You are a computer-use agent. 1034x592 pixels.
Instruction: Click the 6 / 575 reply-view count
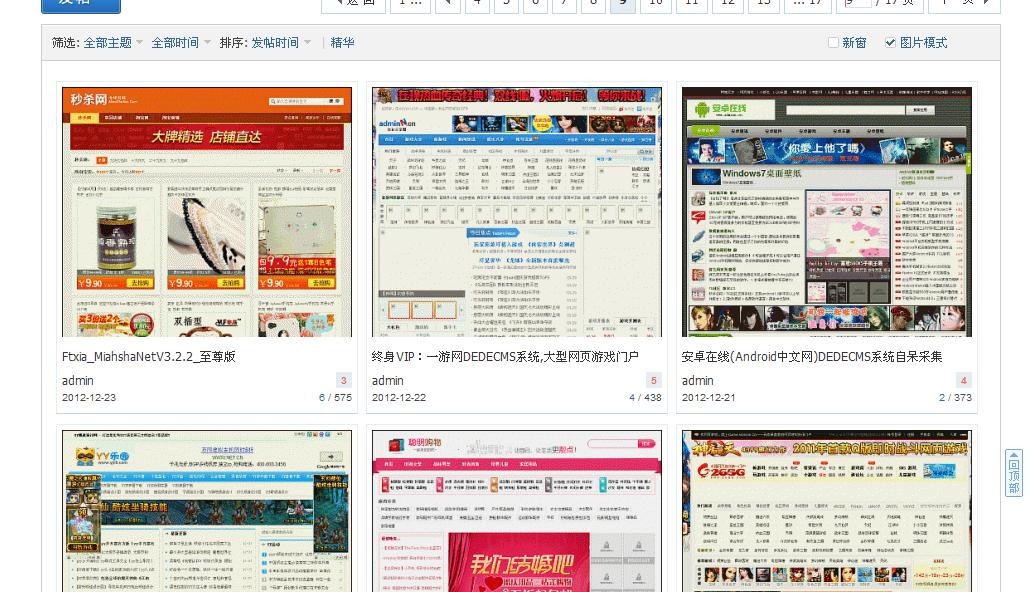click(335, 398)
